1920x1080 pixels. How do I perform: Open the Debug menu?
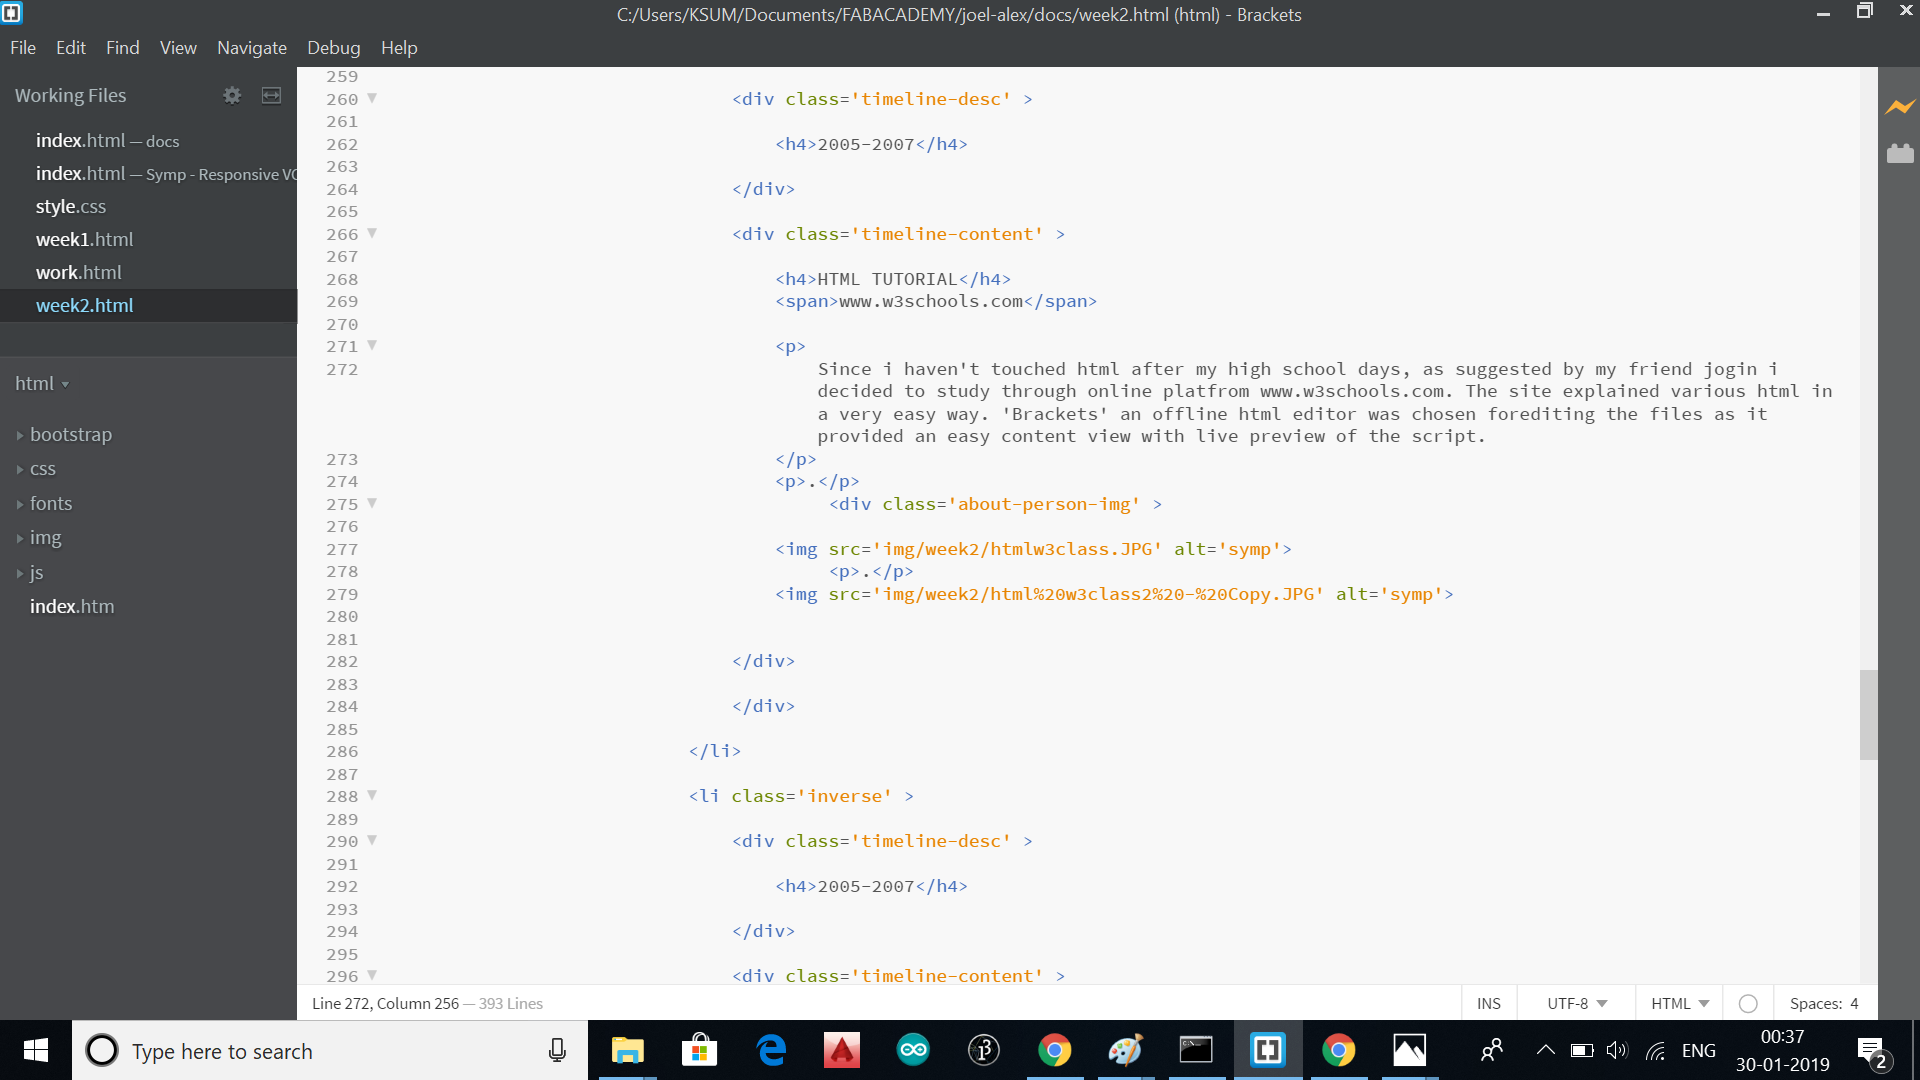click(x=333, y=47)
